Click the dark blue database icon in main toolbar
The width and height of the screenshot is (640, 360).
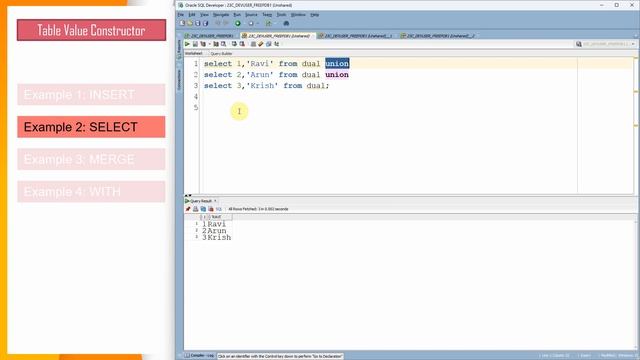(286, 23)
